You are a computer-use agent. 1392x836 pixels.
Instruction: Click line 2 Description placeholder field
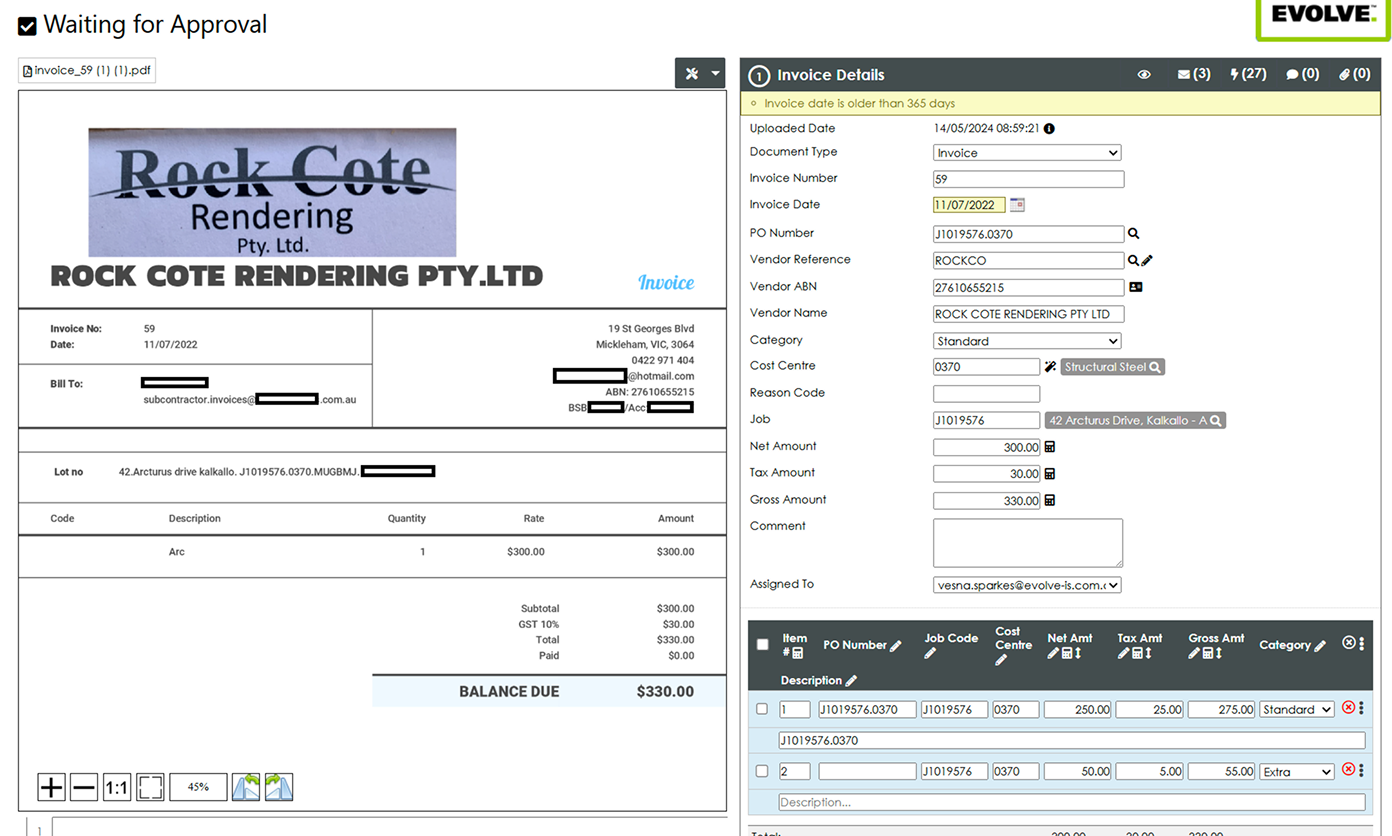tap(1072, 802)
